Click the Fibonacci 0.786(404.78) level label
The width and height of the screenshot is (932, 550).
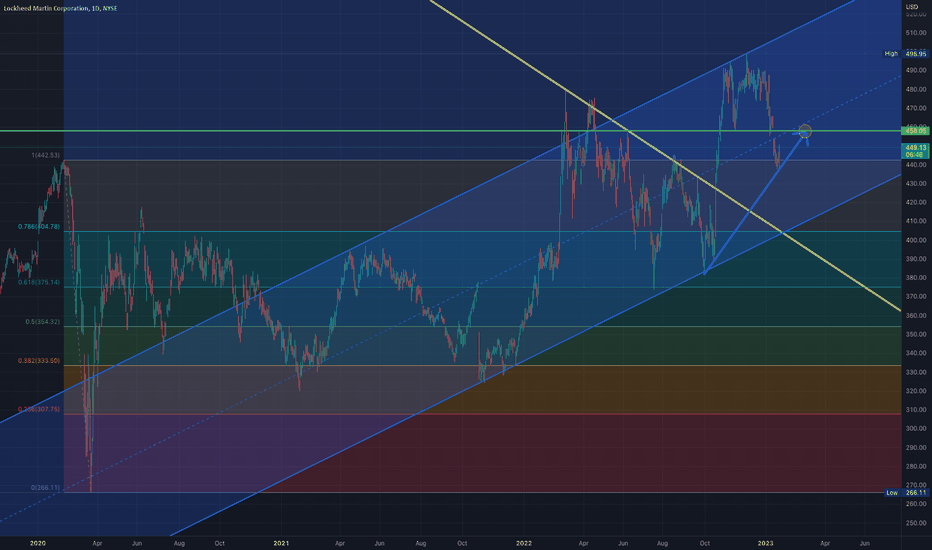point(39,227)
